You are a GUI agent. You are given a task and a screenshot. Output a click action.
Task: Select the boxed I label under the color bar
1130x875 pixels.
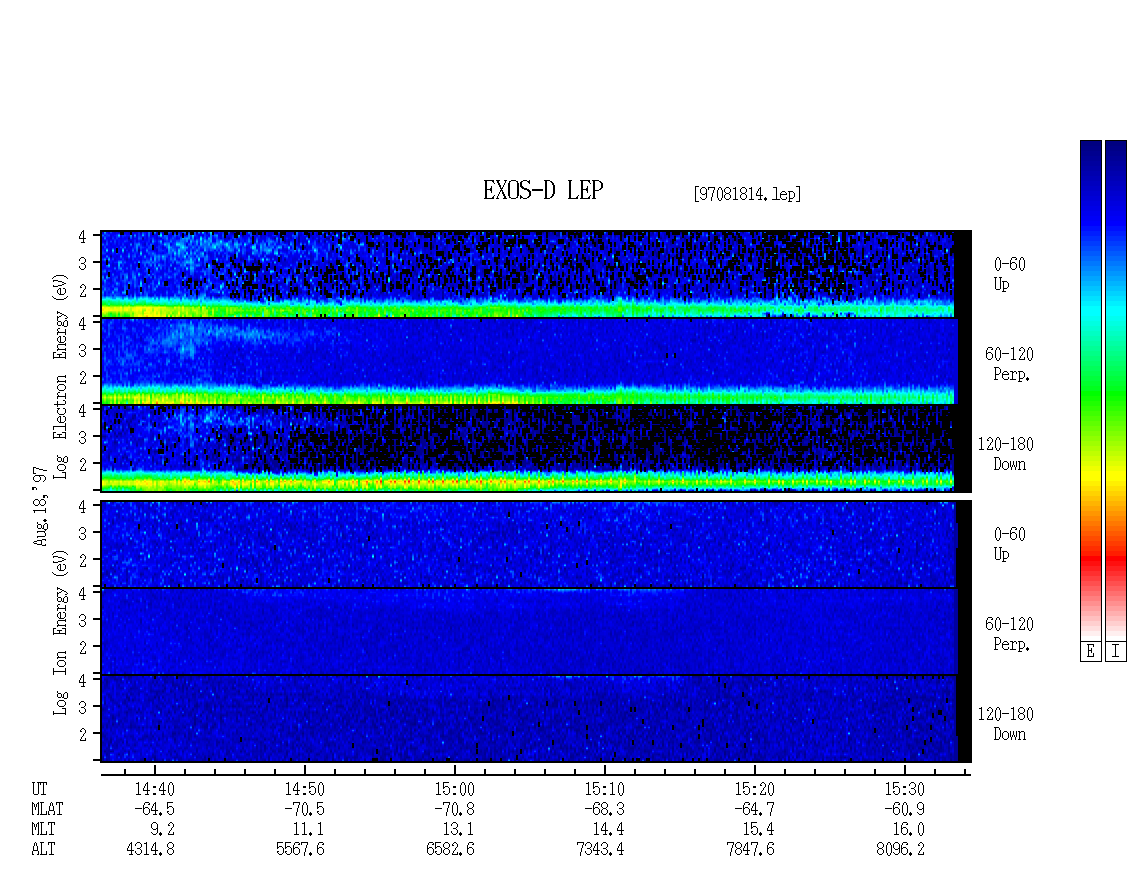tap(1116, 651)
